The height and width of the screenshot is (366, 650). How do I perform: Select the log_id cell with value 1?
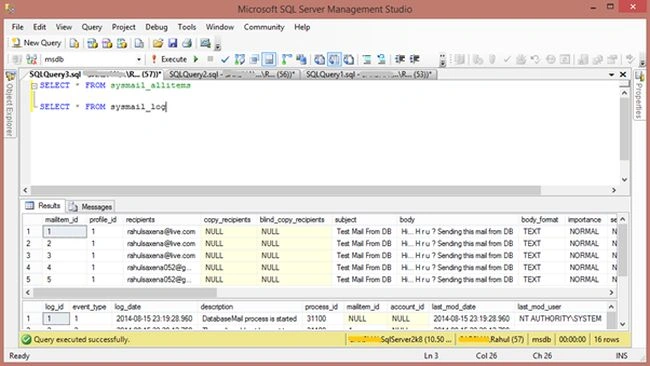(56, 319)
